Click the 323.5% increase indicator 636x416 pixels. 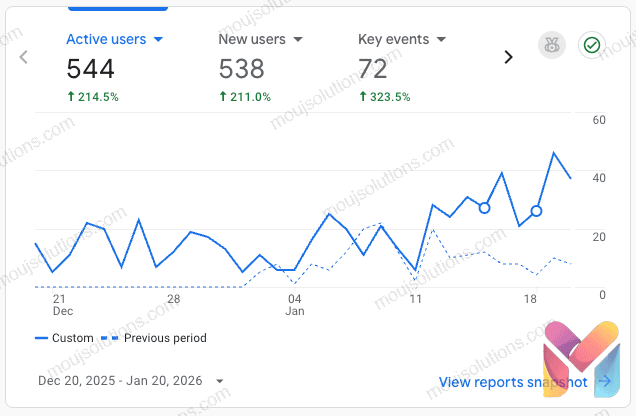click(385, 97)
